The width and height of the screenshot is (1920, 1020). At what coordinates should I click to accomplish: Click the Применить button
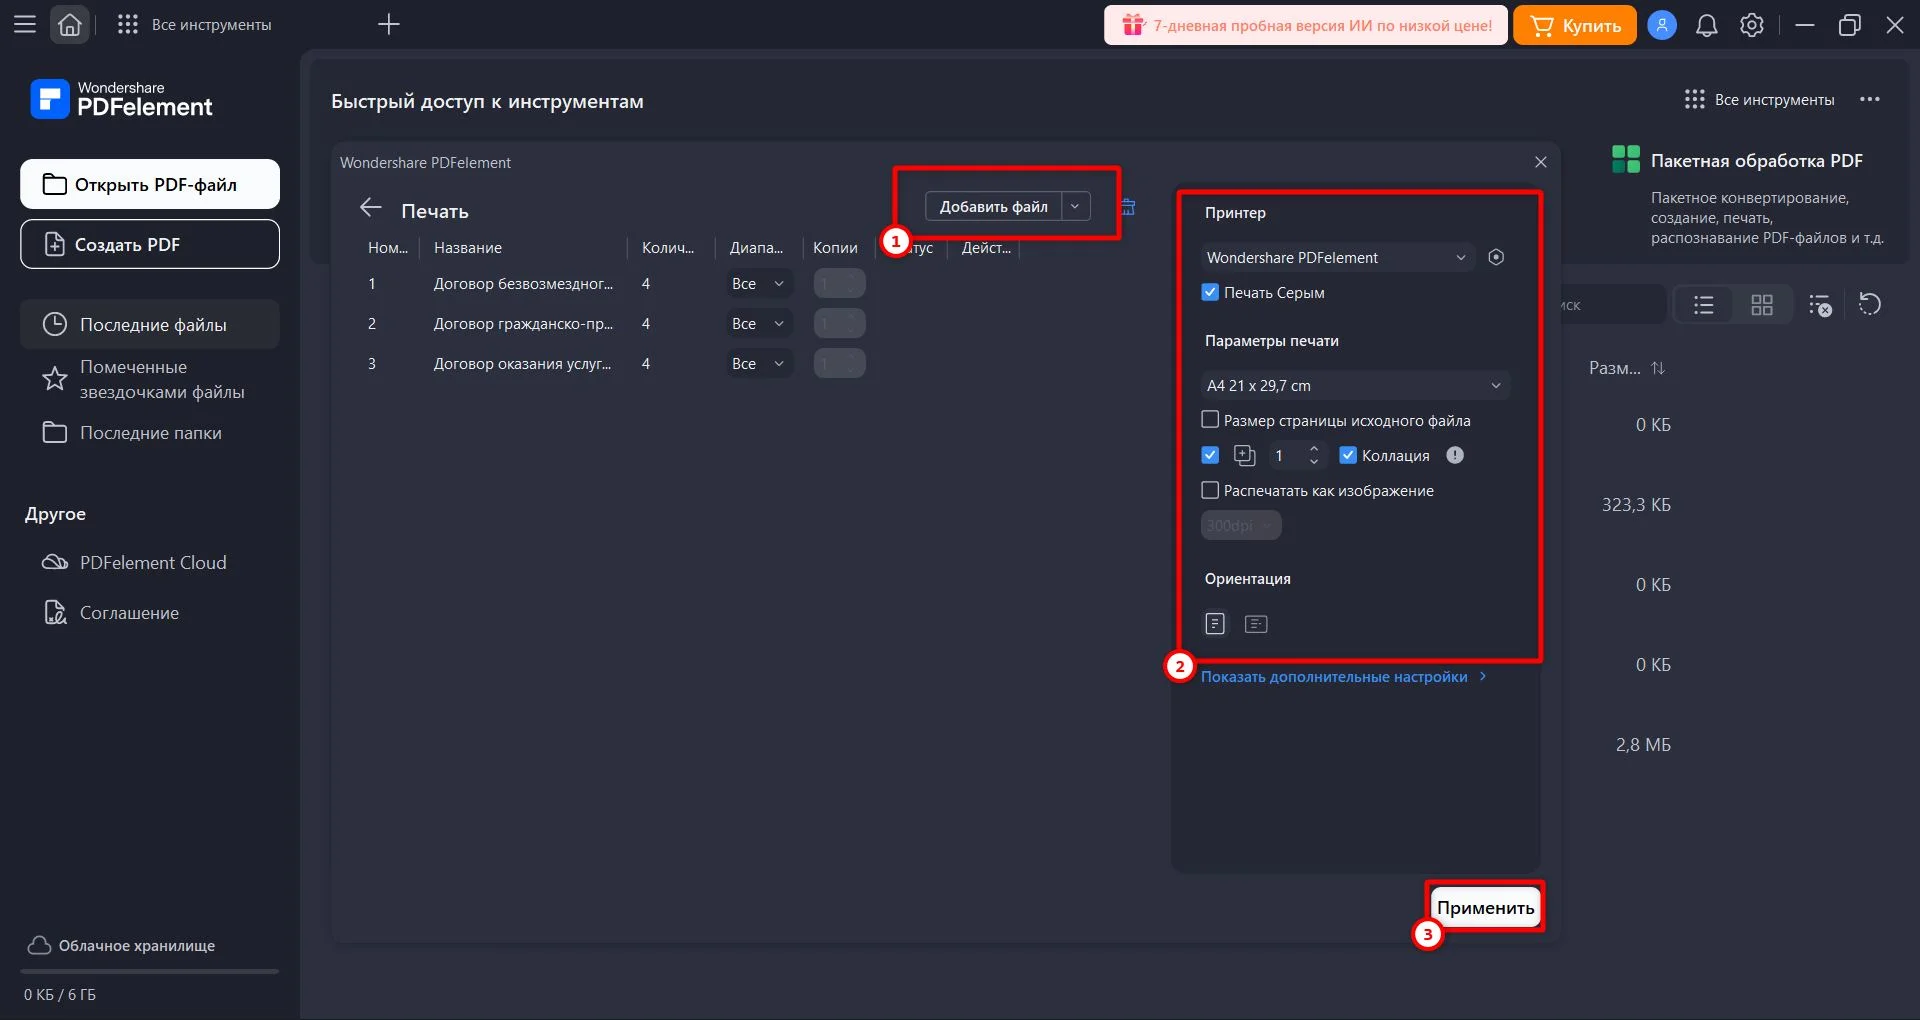click(x=1485, y=907)
